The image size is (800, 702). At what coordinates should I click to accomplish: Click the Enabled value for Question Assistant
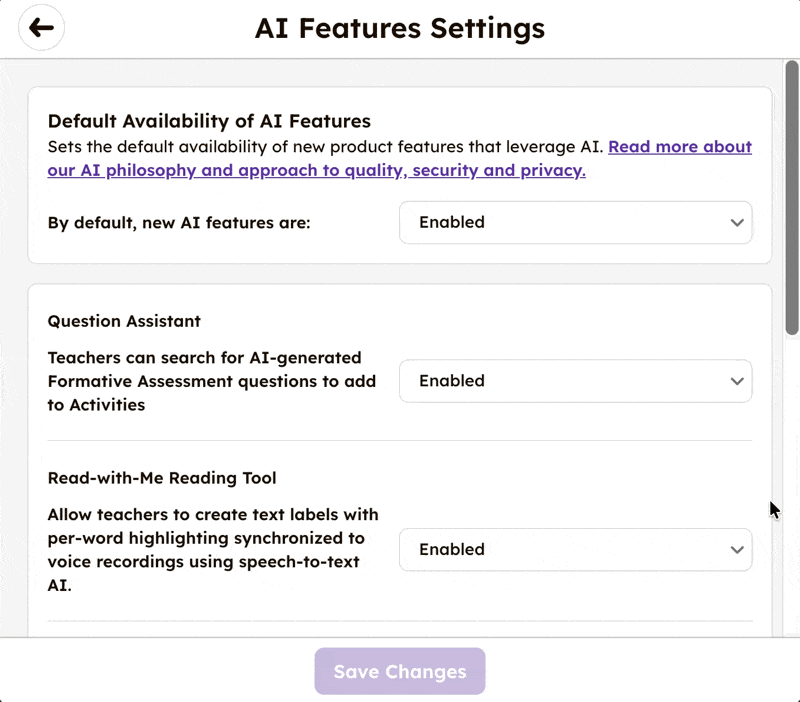point(451,381)
